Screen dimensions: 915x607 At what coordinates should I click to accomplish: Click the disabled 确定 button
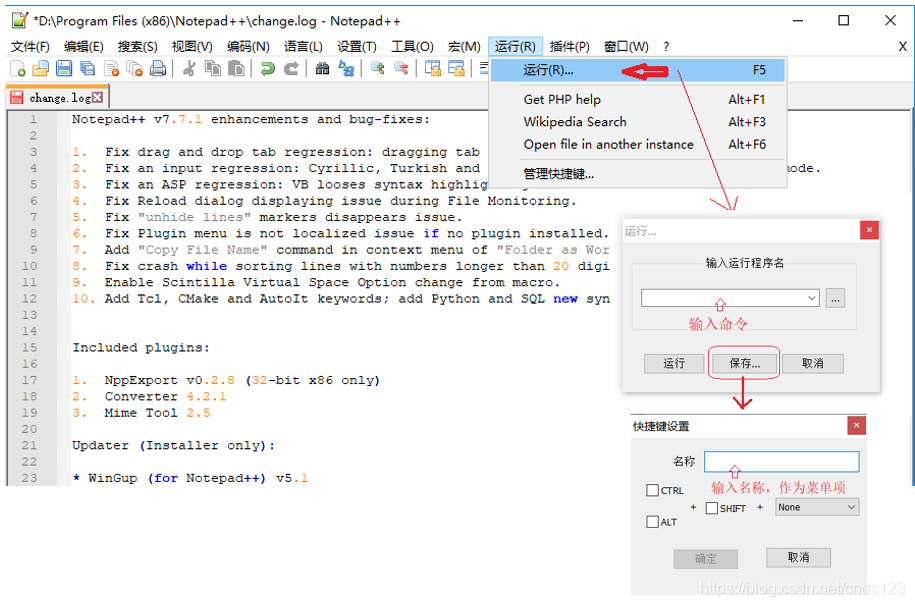(x=706, y=559)
